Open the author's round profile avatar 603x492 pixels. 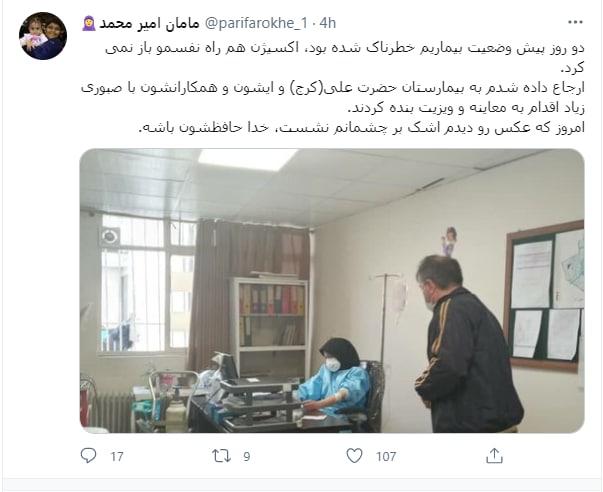click(43, 36)
